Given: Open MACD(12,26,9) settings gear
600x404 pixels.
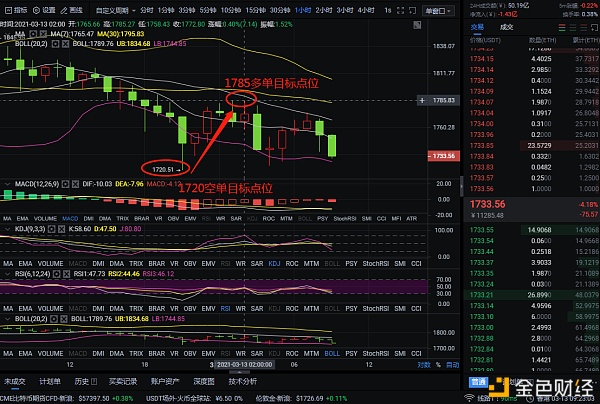Looking at the screenshot, I should (x=65, y=184).
